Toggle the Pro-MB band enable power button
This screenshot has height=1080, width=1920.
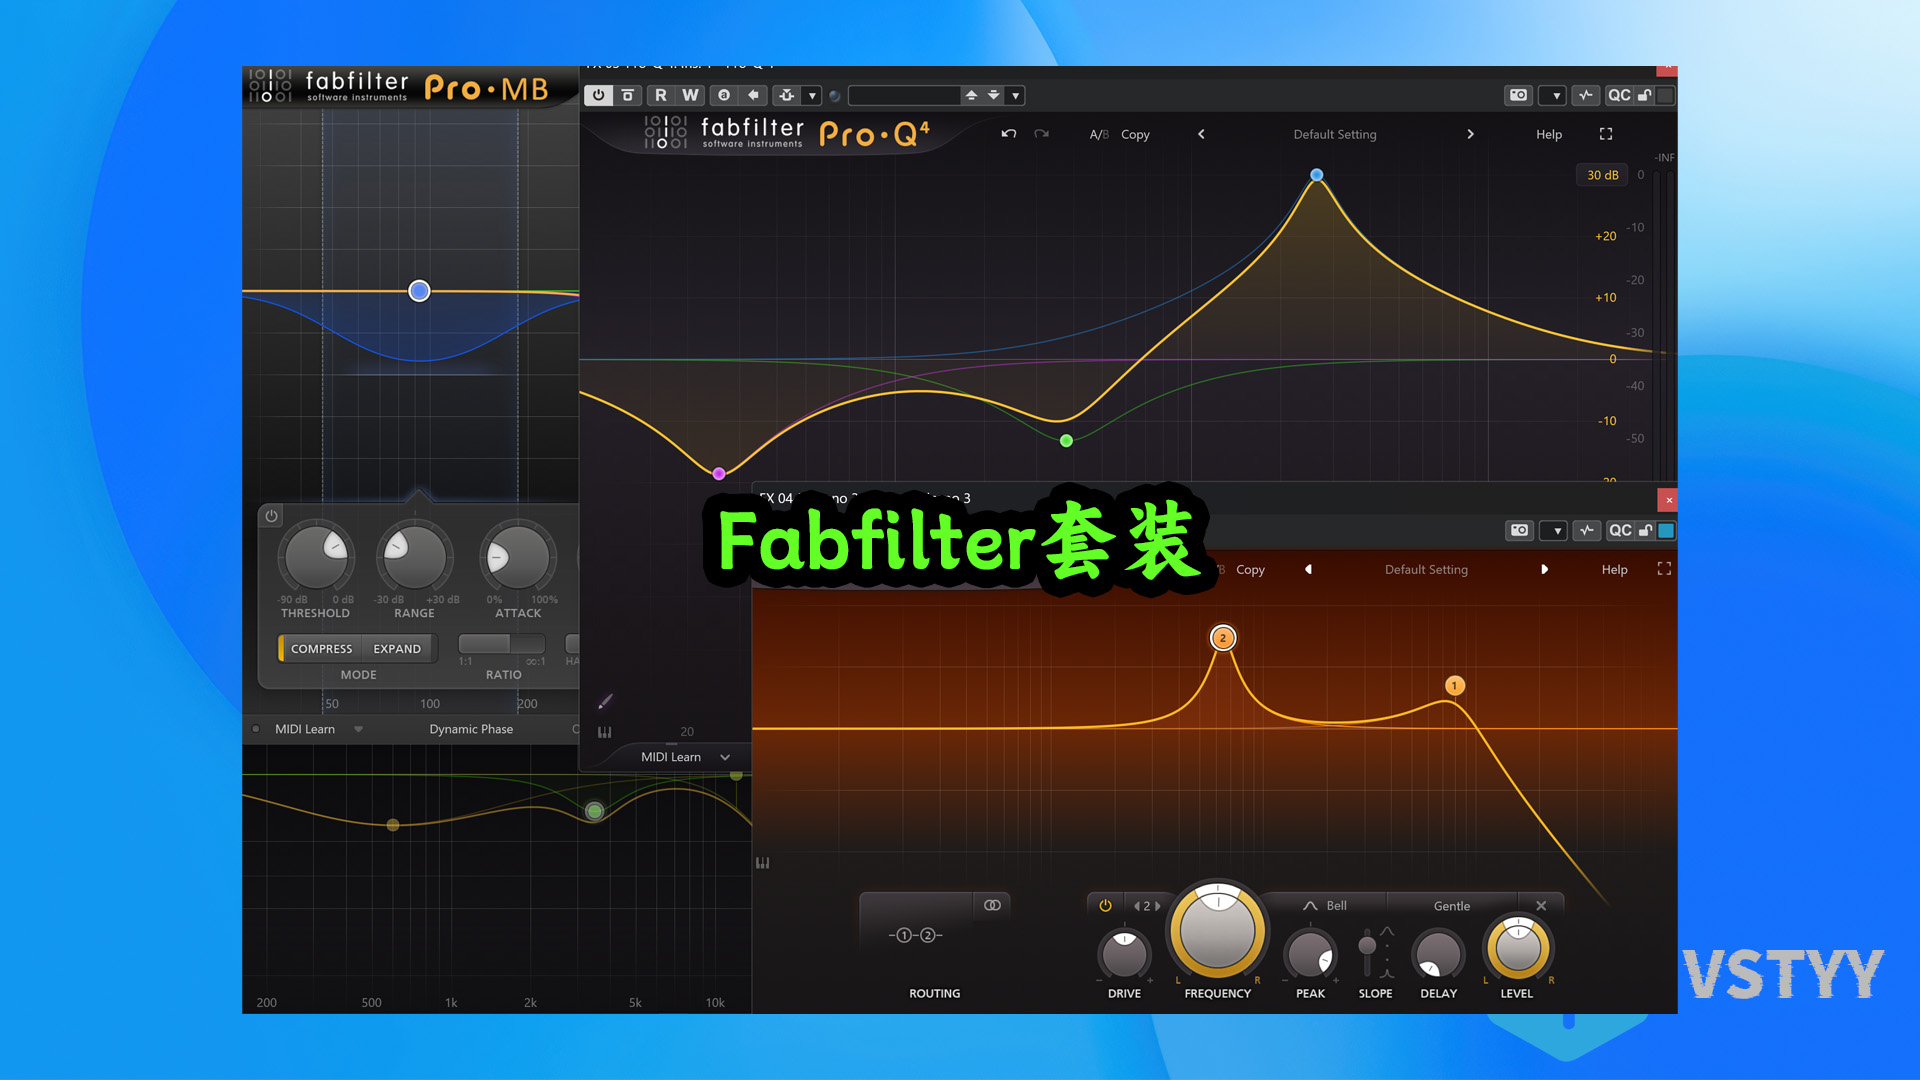coord(270,516)
